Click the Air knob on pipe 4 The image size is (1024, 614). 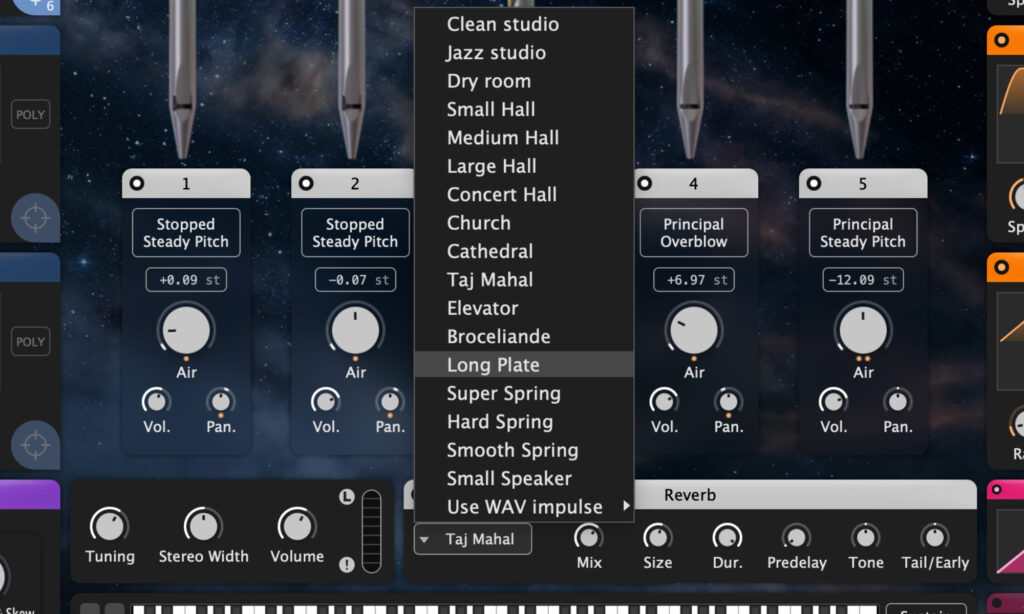point(694,331)
